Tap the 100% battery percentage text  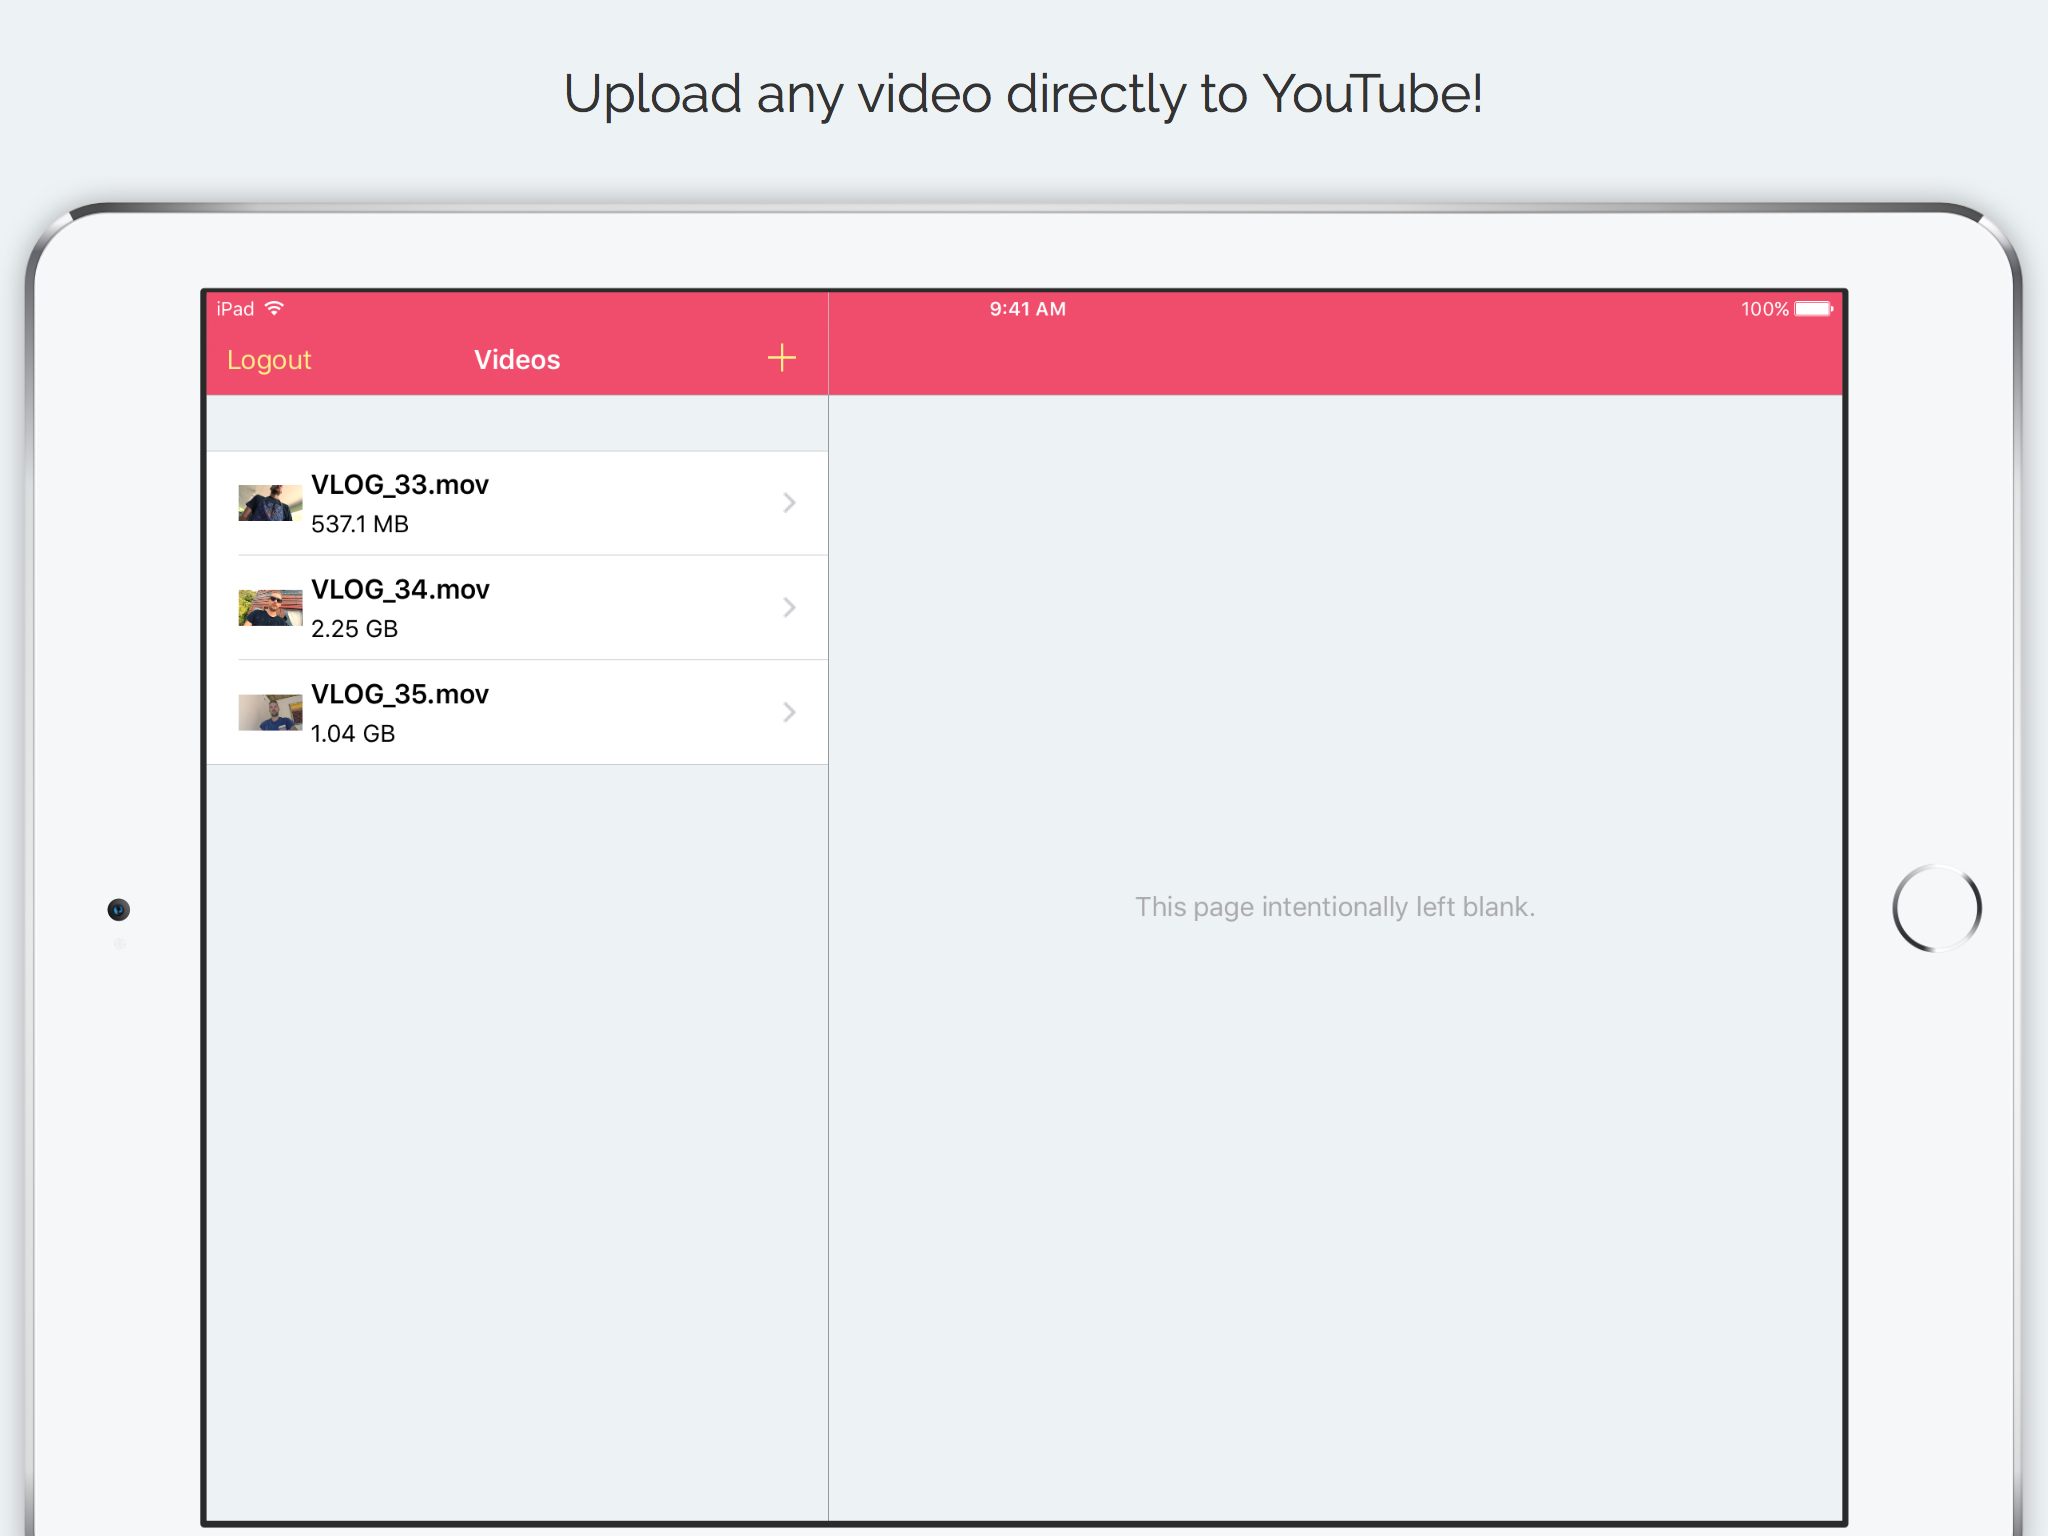point(1765,309)
